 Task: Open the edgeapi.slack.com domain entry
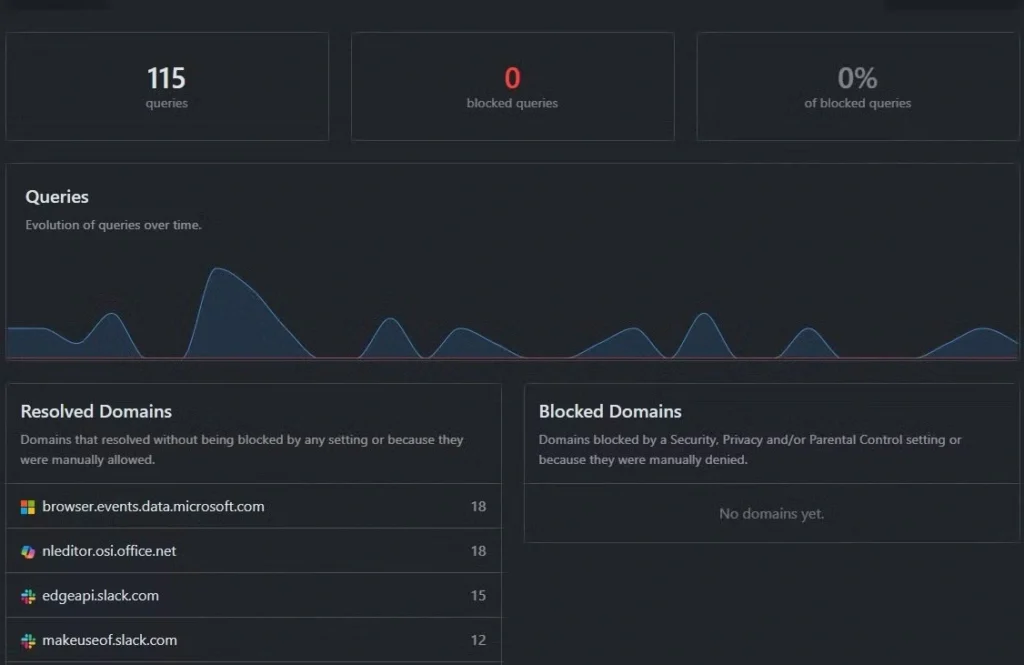(100, 596)
